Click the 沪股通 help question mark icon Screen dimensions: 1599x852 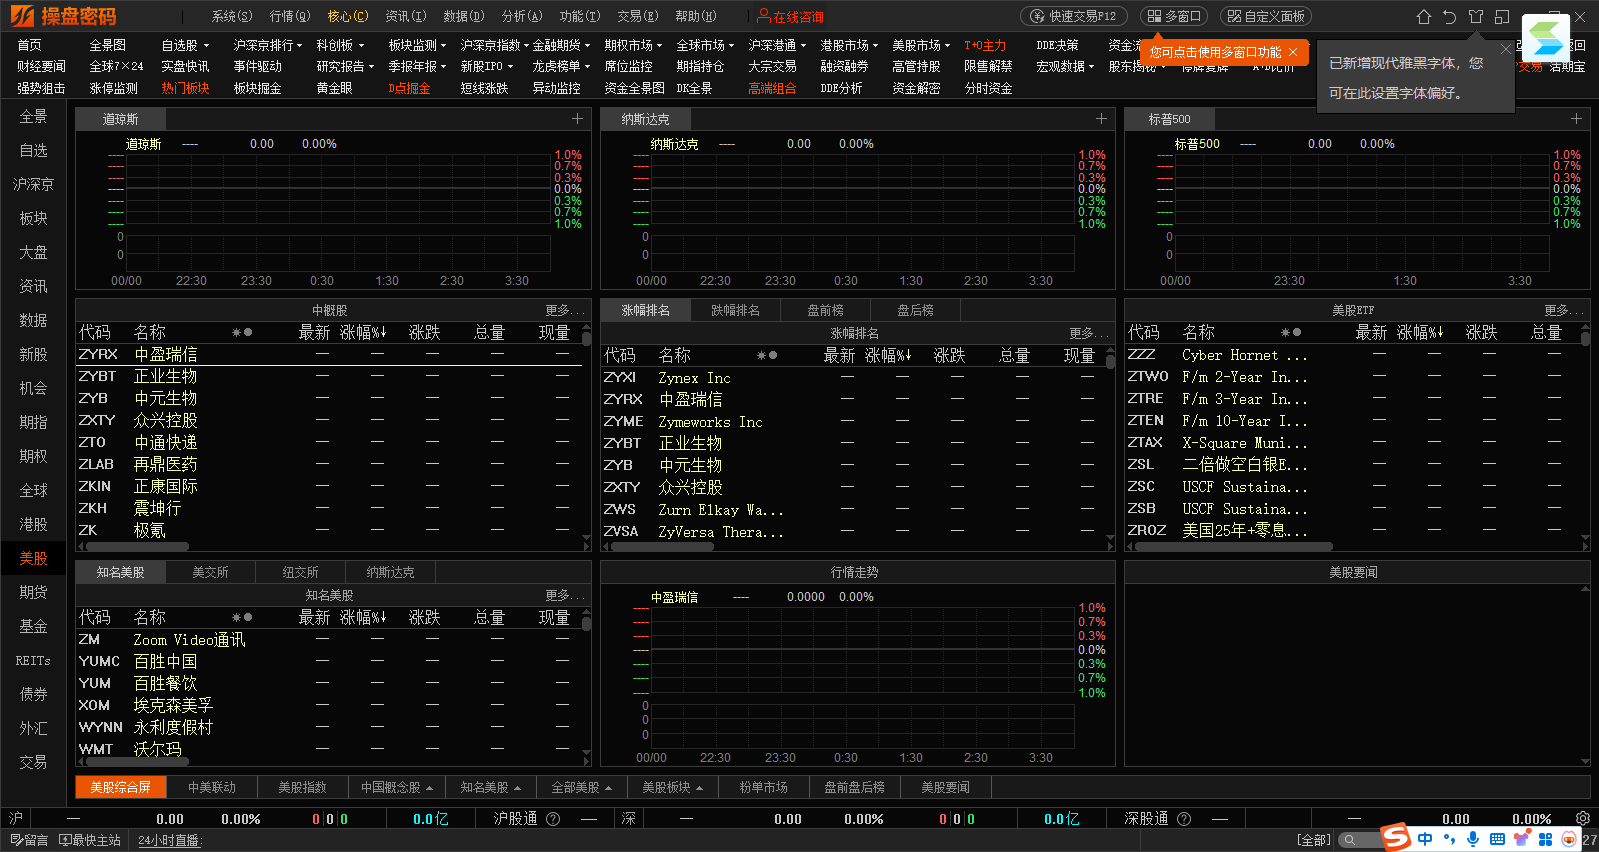click(553, 819)
